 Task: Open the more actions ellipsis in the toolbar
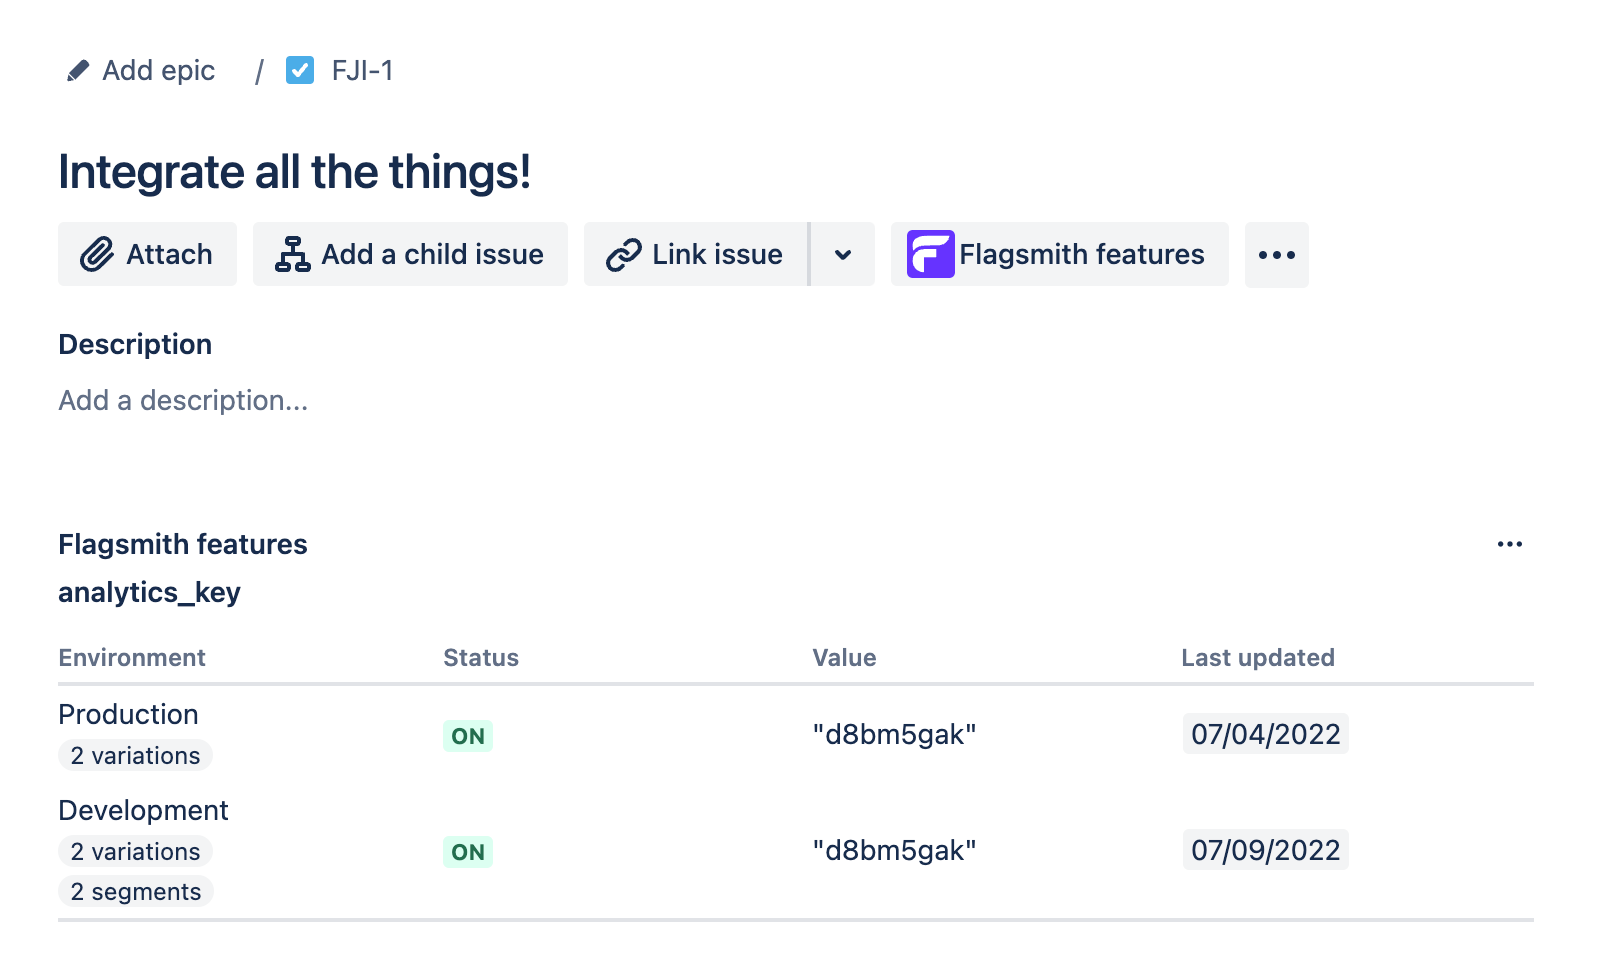1276,254
